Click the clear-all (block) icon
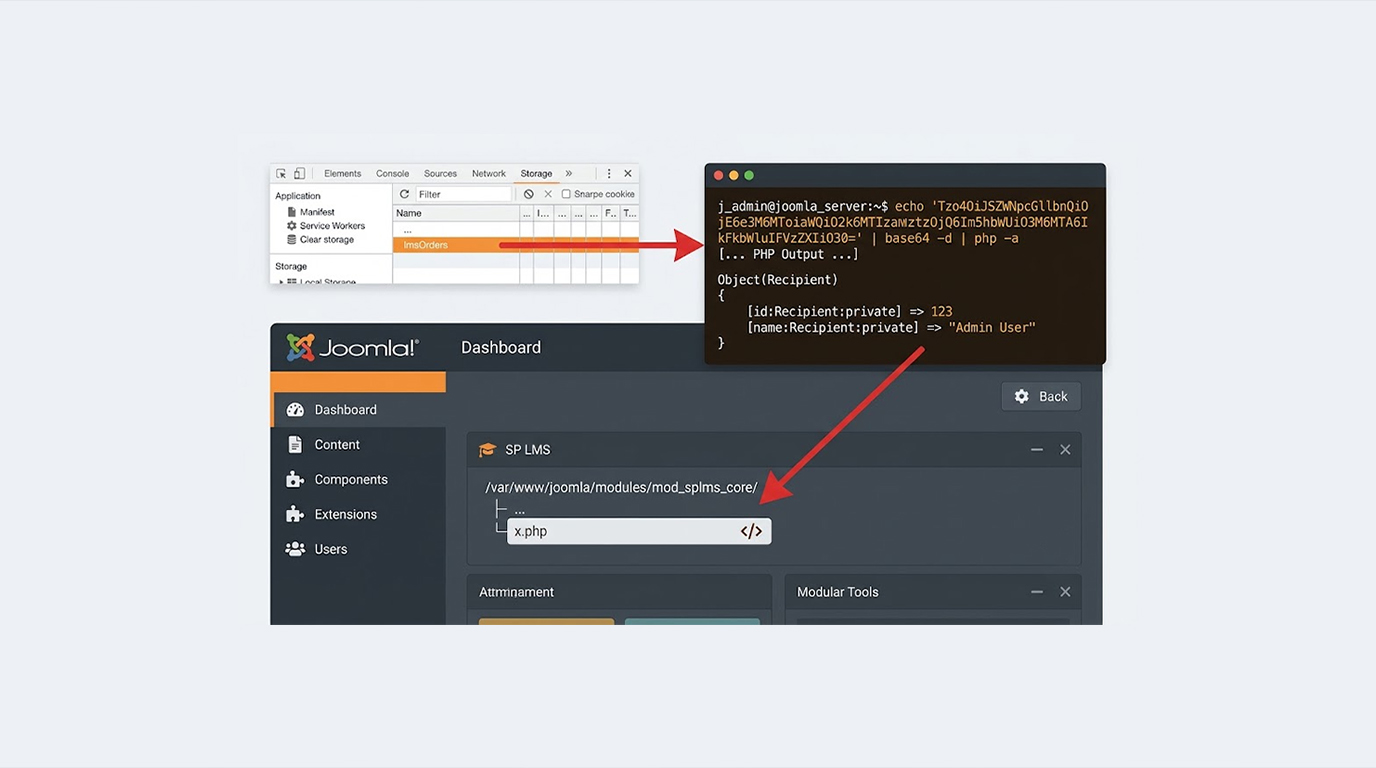1376x768 pixels. pyautogui.click(x=529, y=194)
